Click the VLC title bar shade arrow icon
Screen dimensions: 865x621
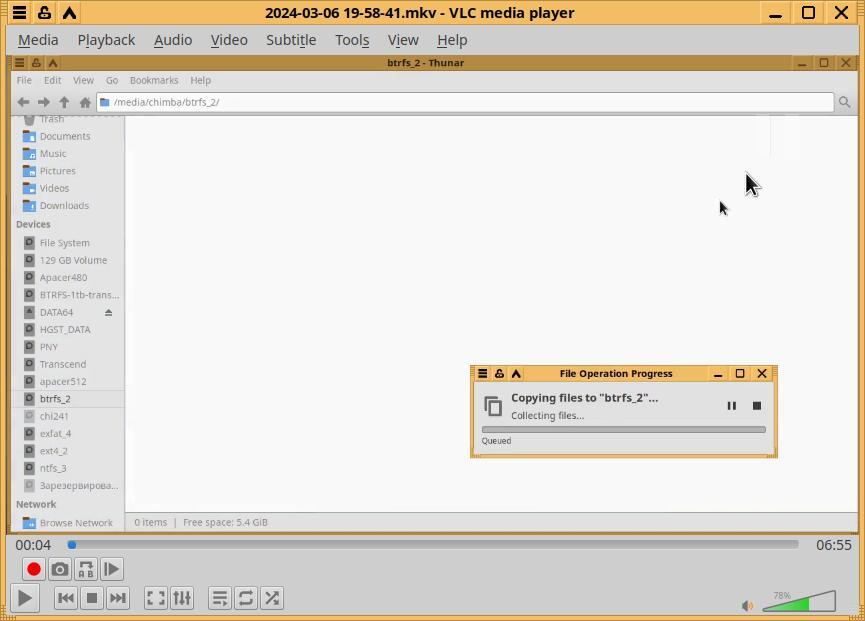point(70,13)
